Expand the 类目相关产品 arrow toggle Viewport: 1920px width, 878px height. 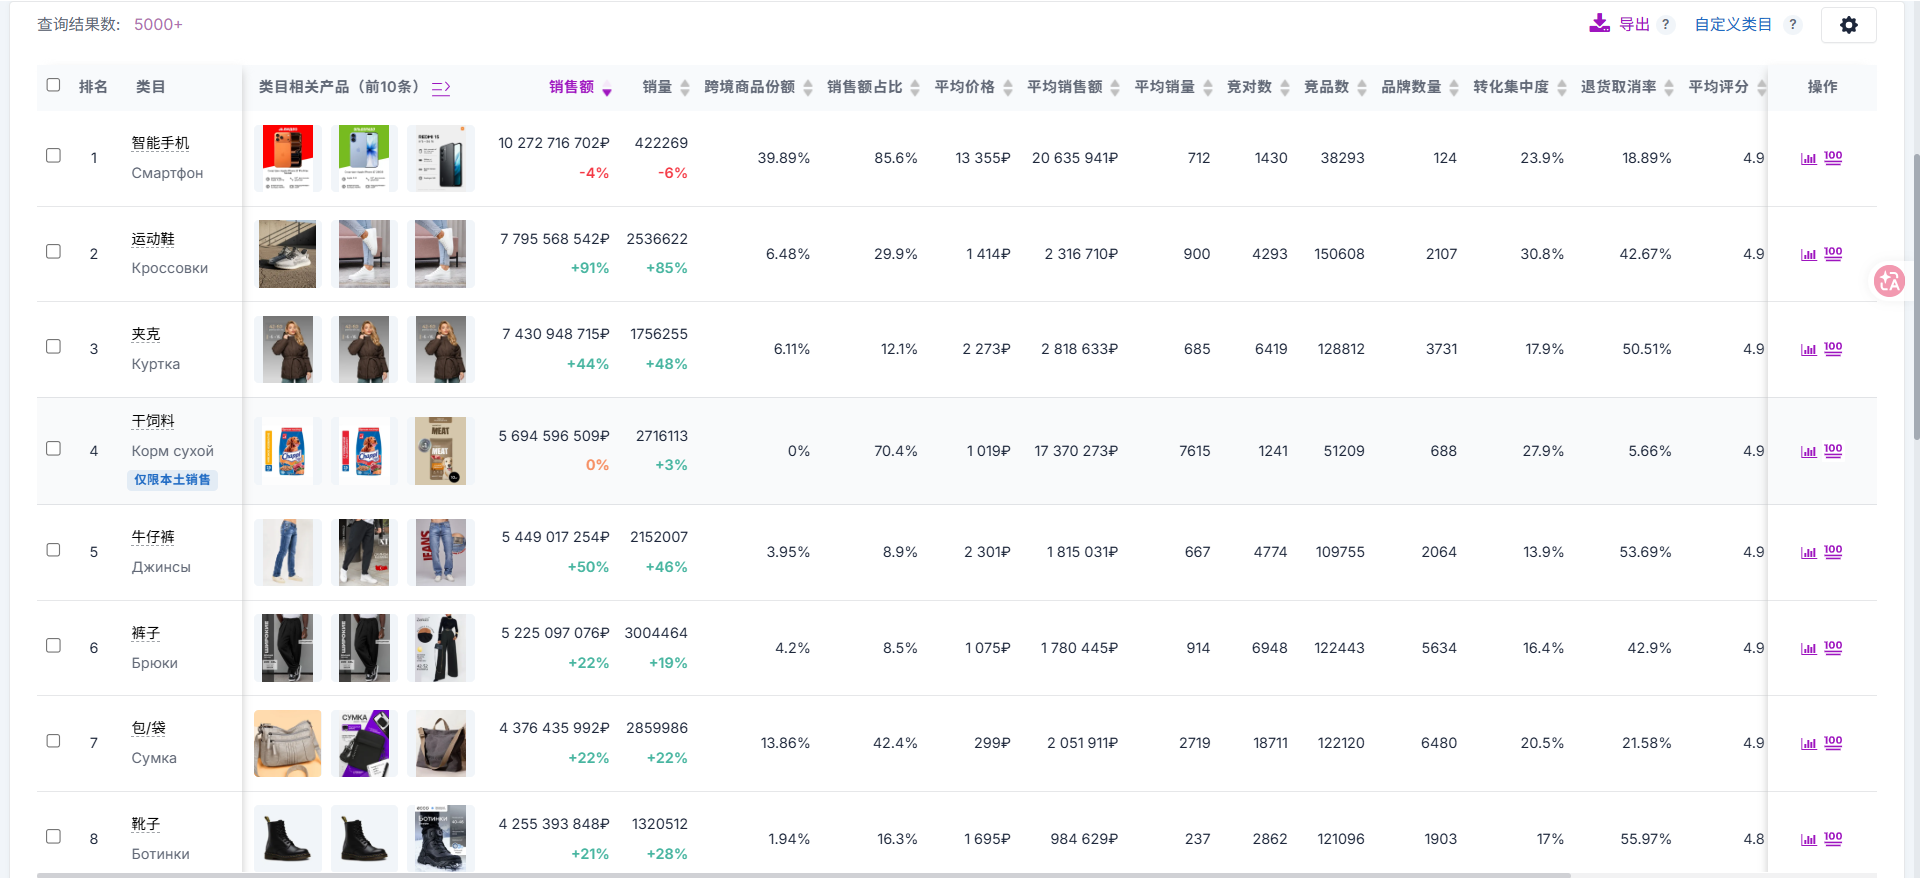[441, 88]
